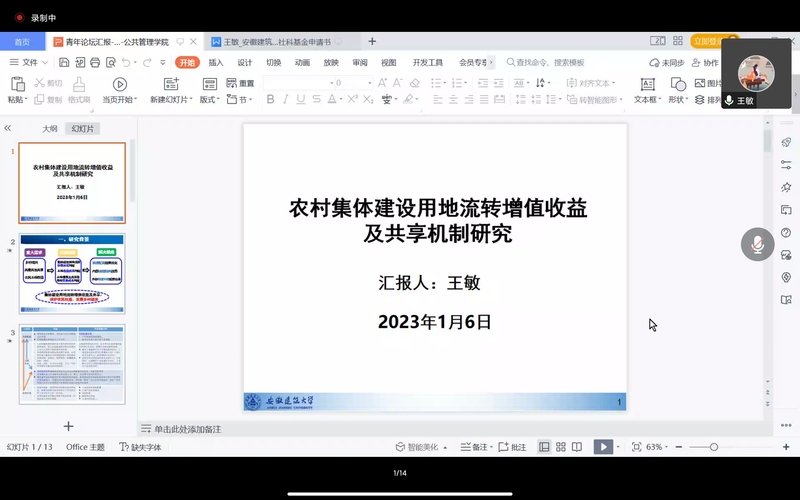The height and width of the screenshot is (500, 800).
Task: Click the zoom slider in status bar
Action: pyautogui.click(x=714, y=447)
